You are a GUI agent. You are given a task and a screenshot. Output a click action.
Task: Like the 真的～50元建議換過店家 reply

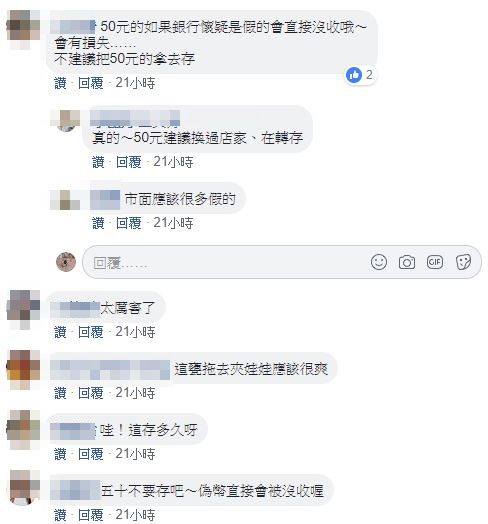coord(98,162)
